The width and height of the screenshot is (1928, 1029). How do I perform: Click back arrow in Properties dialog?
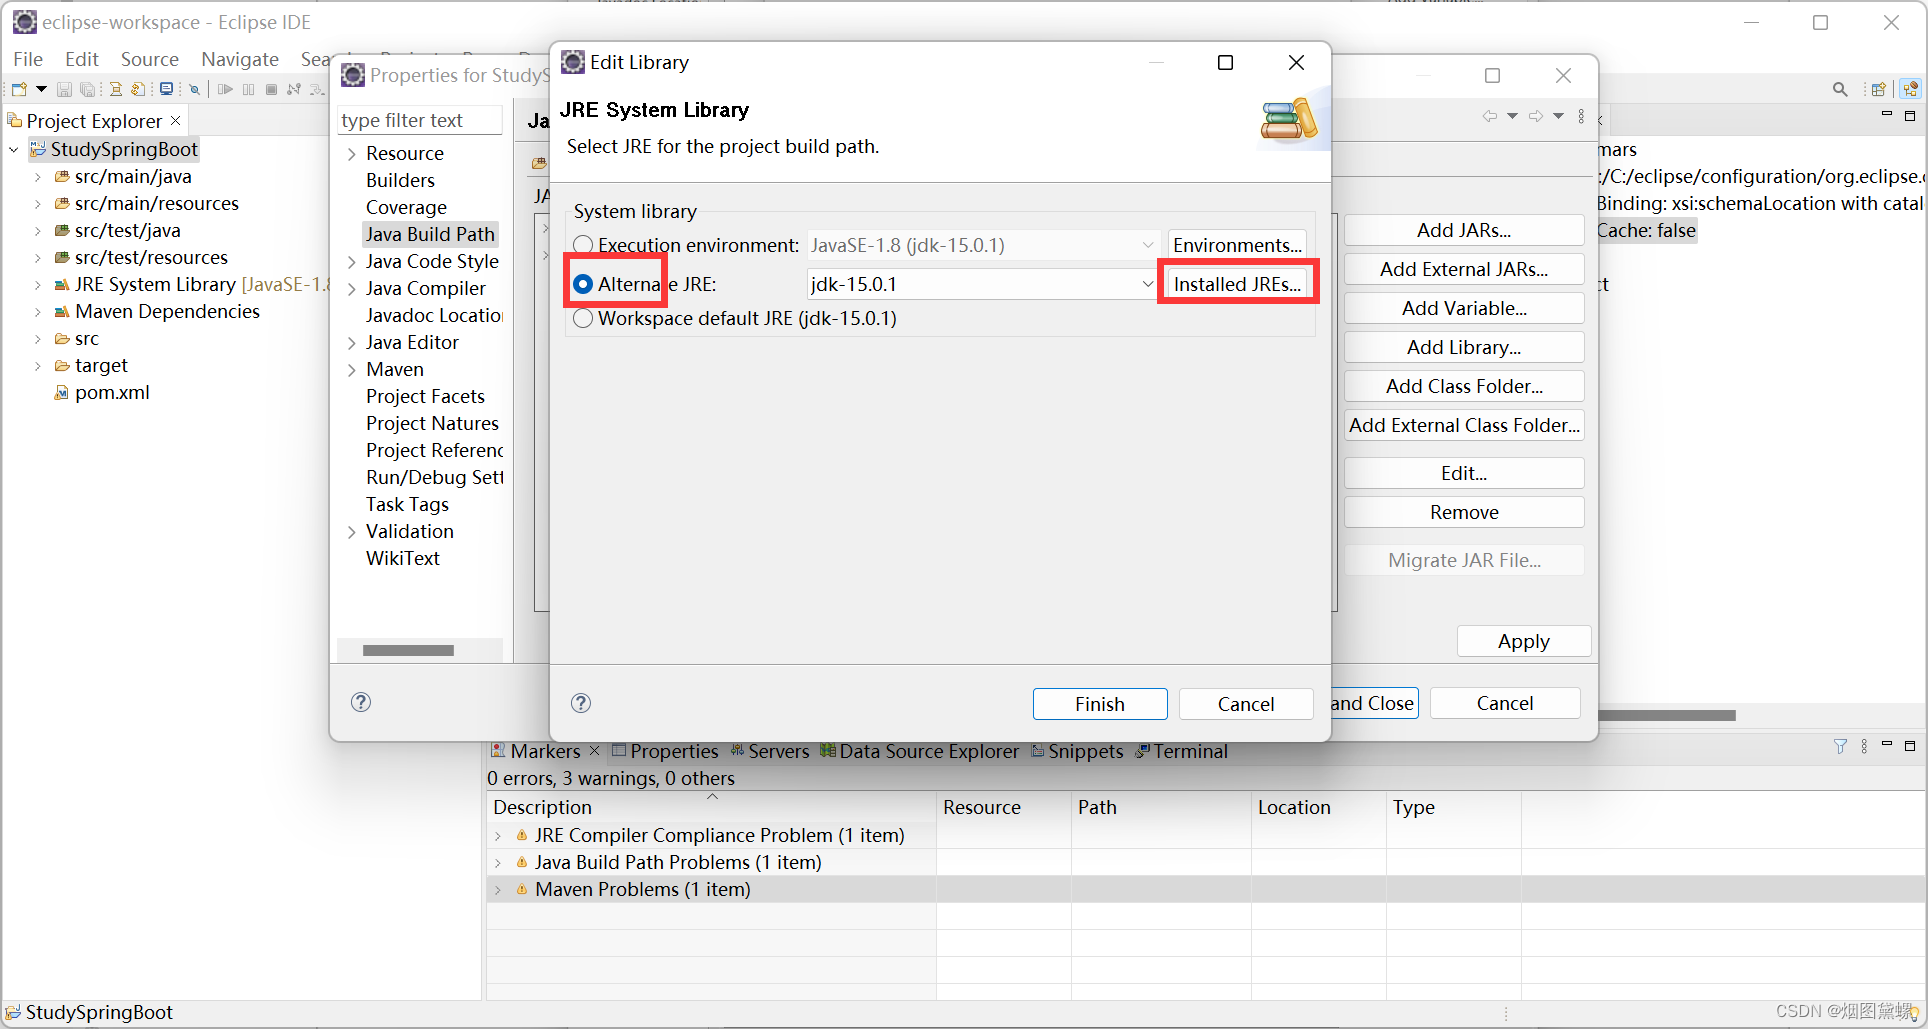coord(1490,116)
